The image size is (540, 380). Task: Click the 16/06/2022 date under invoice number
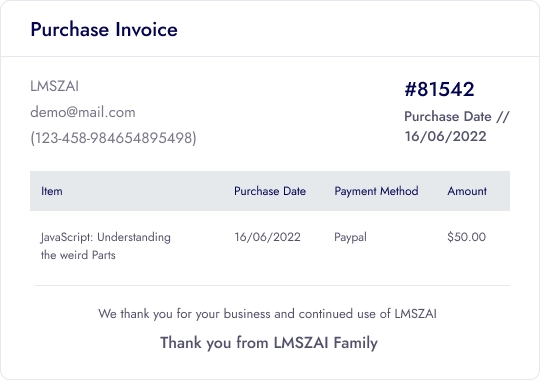pos(445,136)
